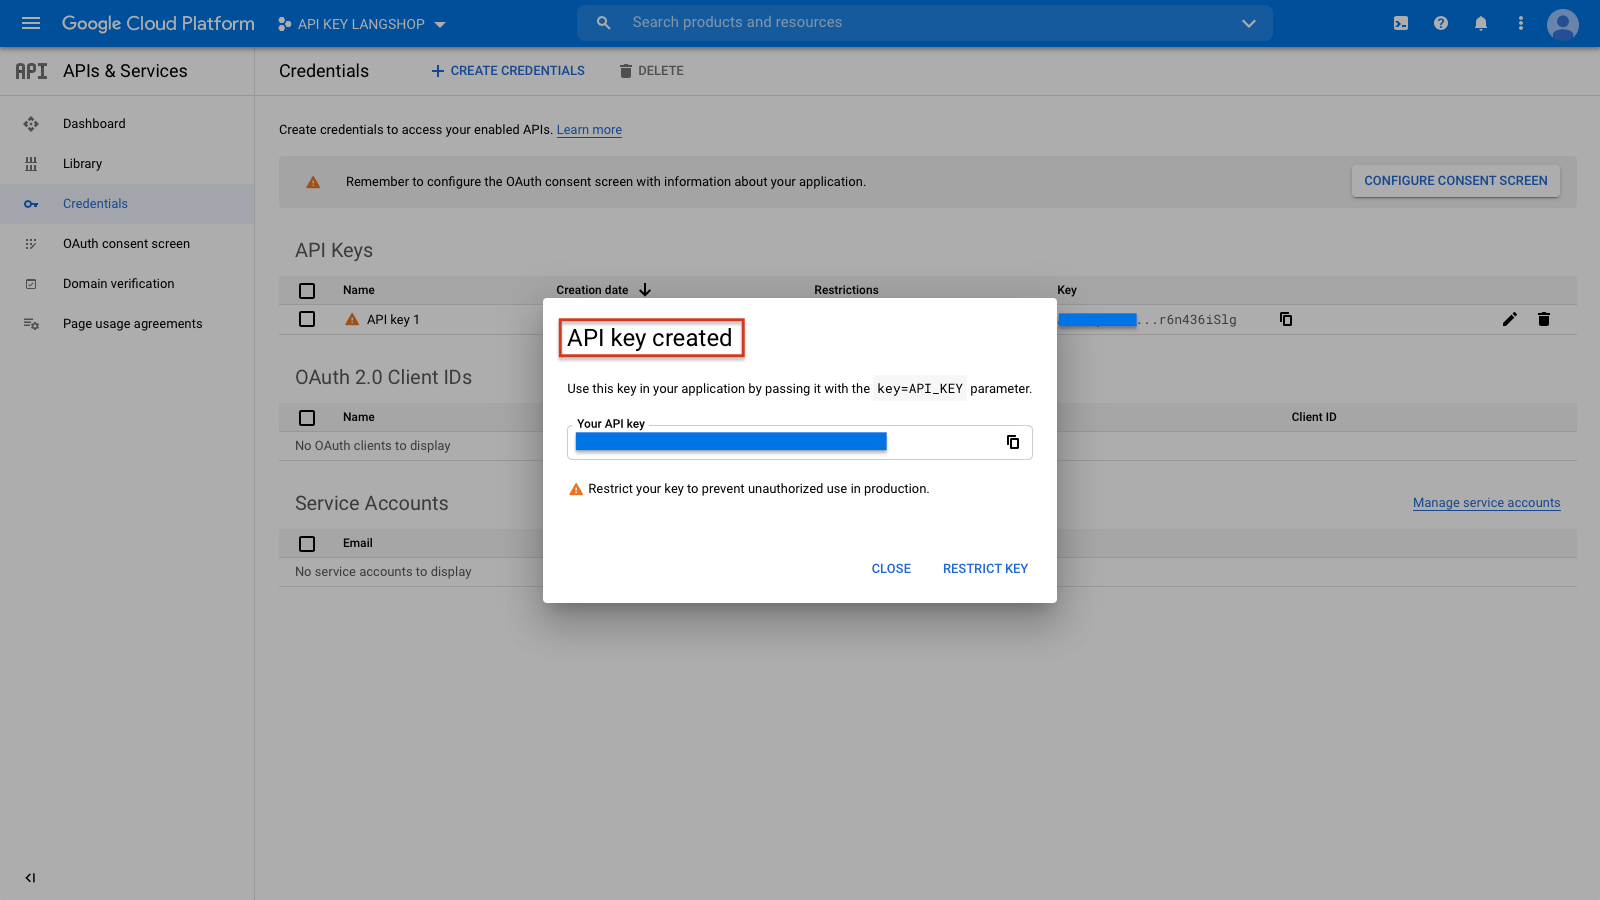Screen dimensions: 1600x900
Task: Click CREATE CREDENTIALS button
Action: pos(508,71)
